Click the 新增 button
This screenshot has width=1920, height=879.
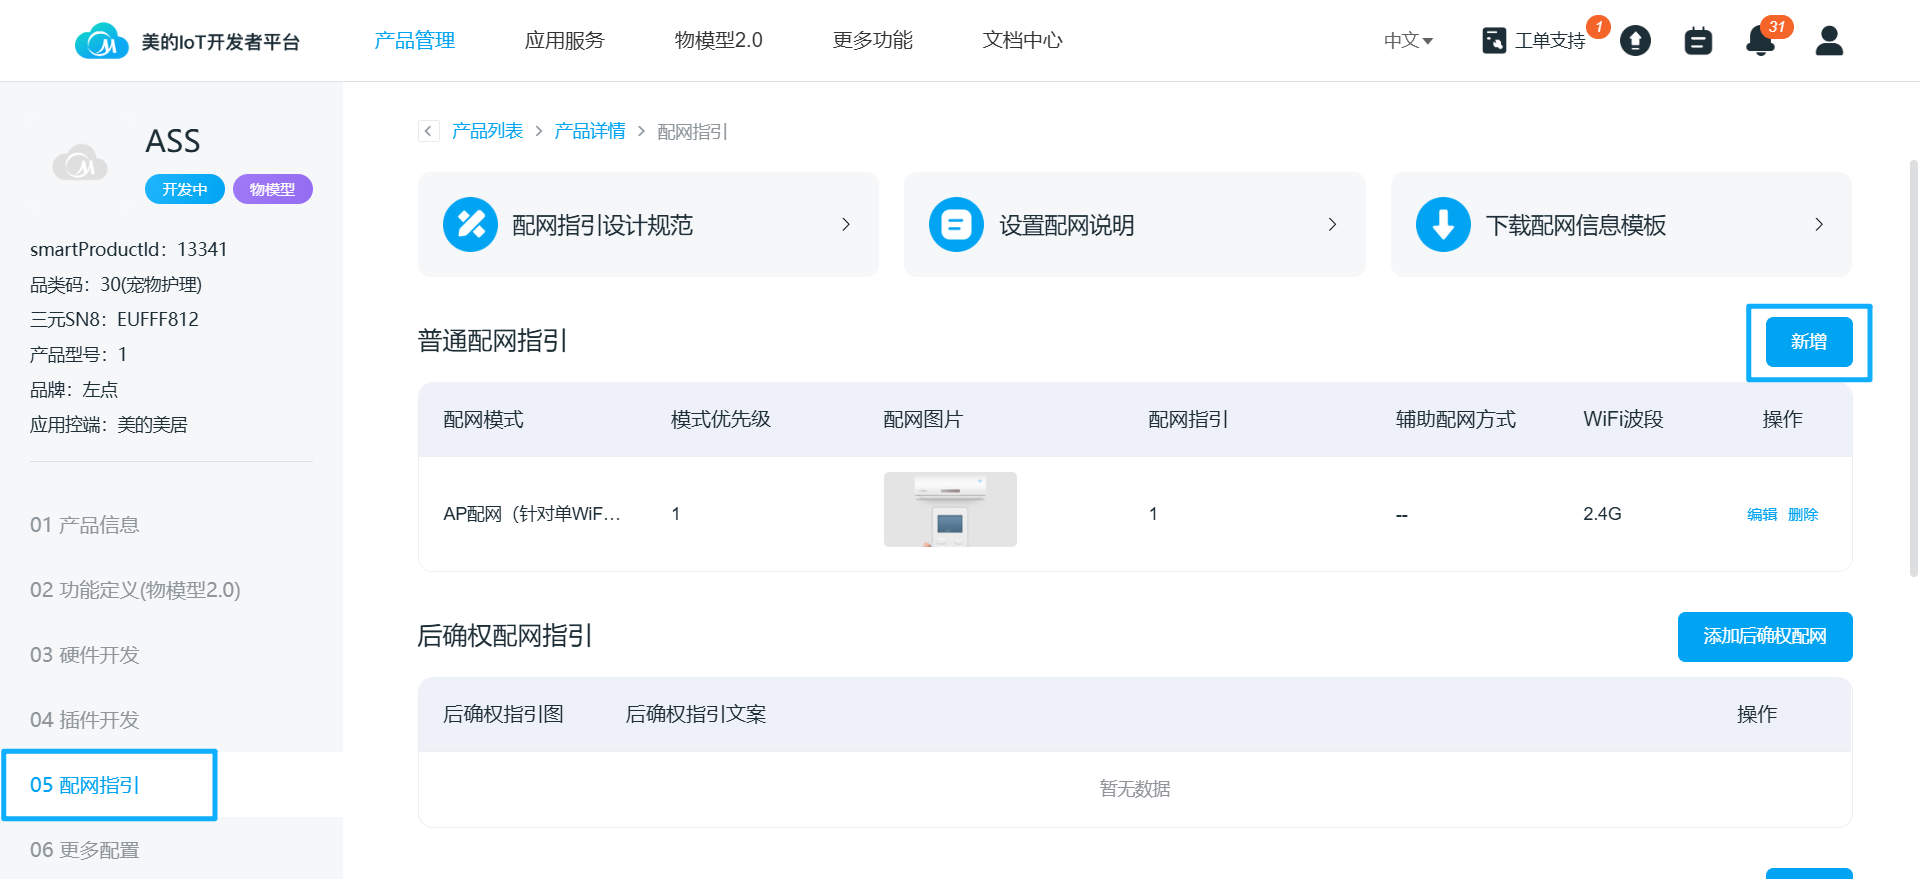[x=1808, y=342]
